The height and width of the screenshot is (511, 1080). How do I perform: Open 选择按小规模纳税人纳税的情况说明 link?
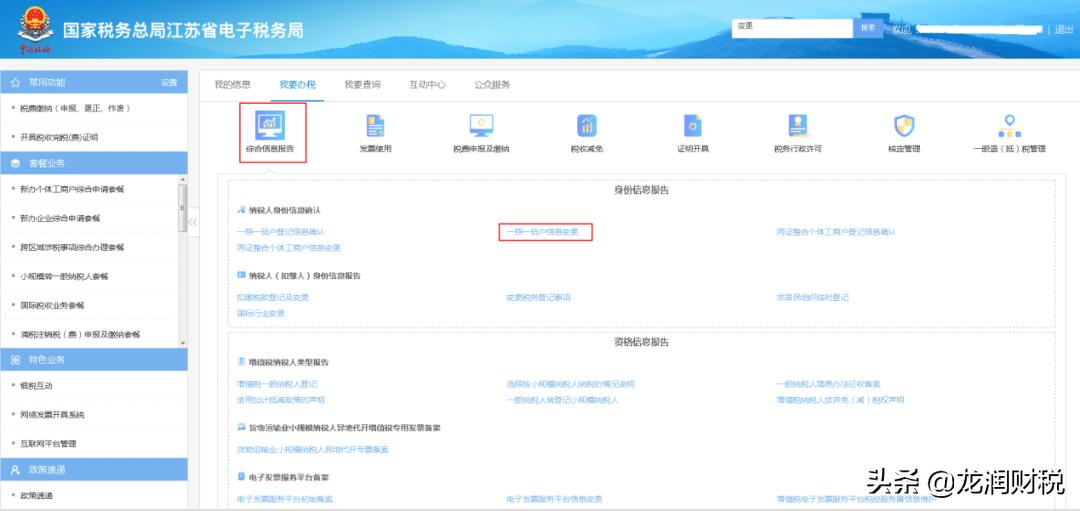click(570, 384)
